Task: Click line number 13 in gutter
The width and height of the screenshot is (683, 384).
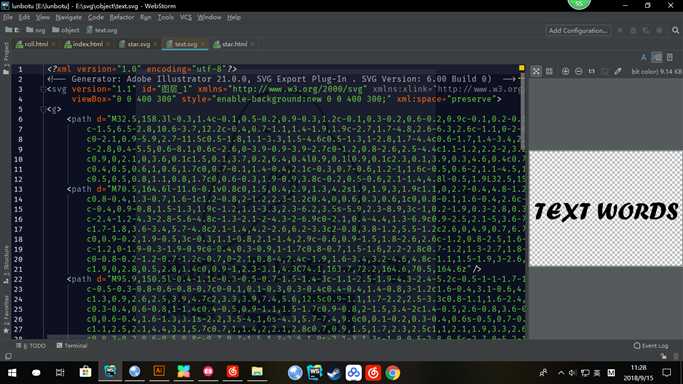Action: pyautogui.click(x=18, y=189)
